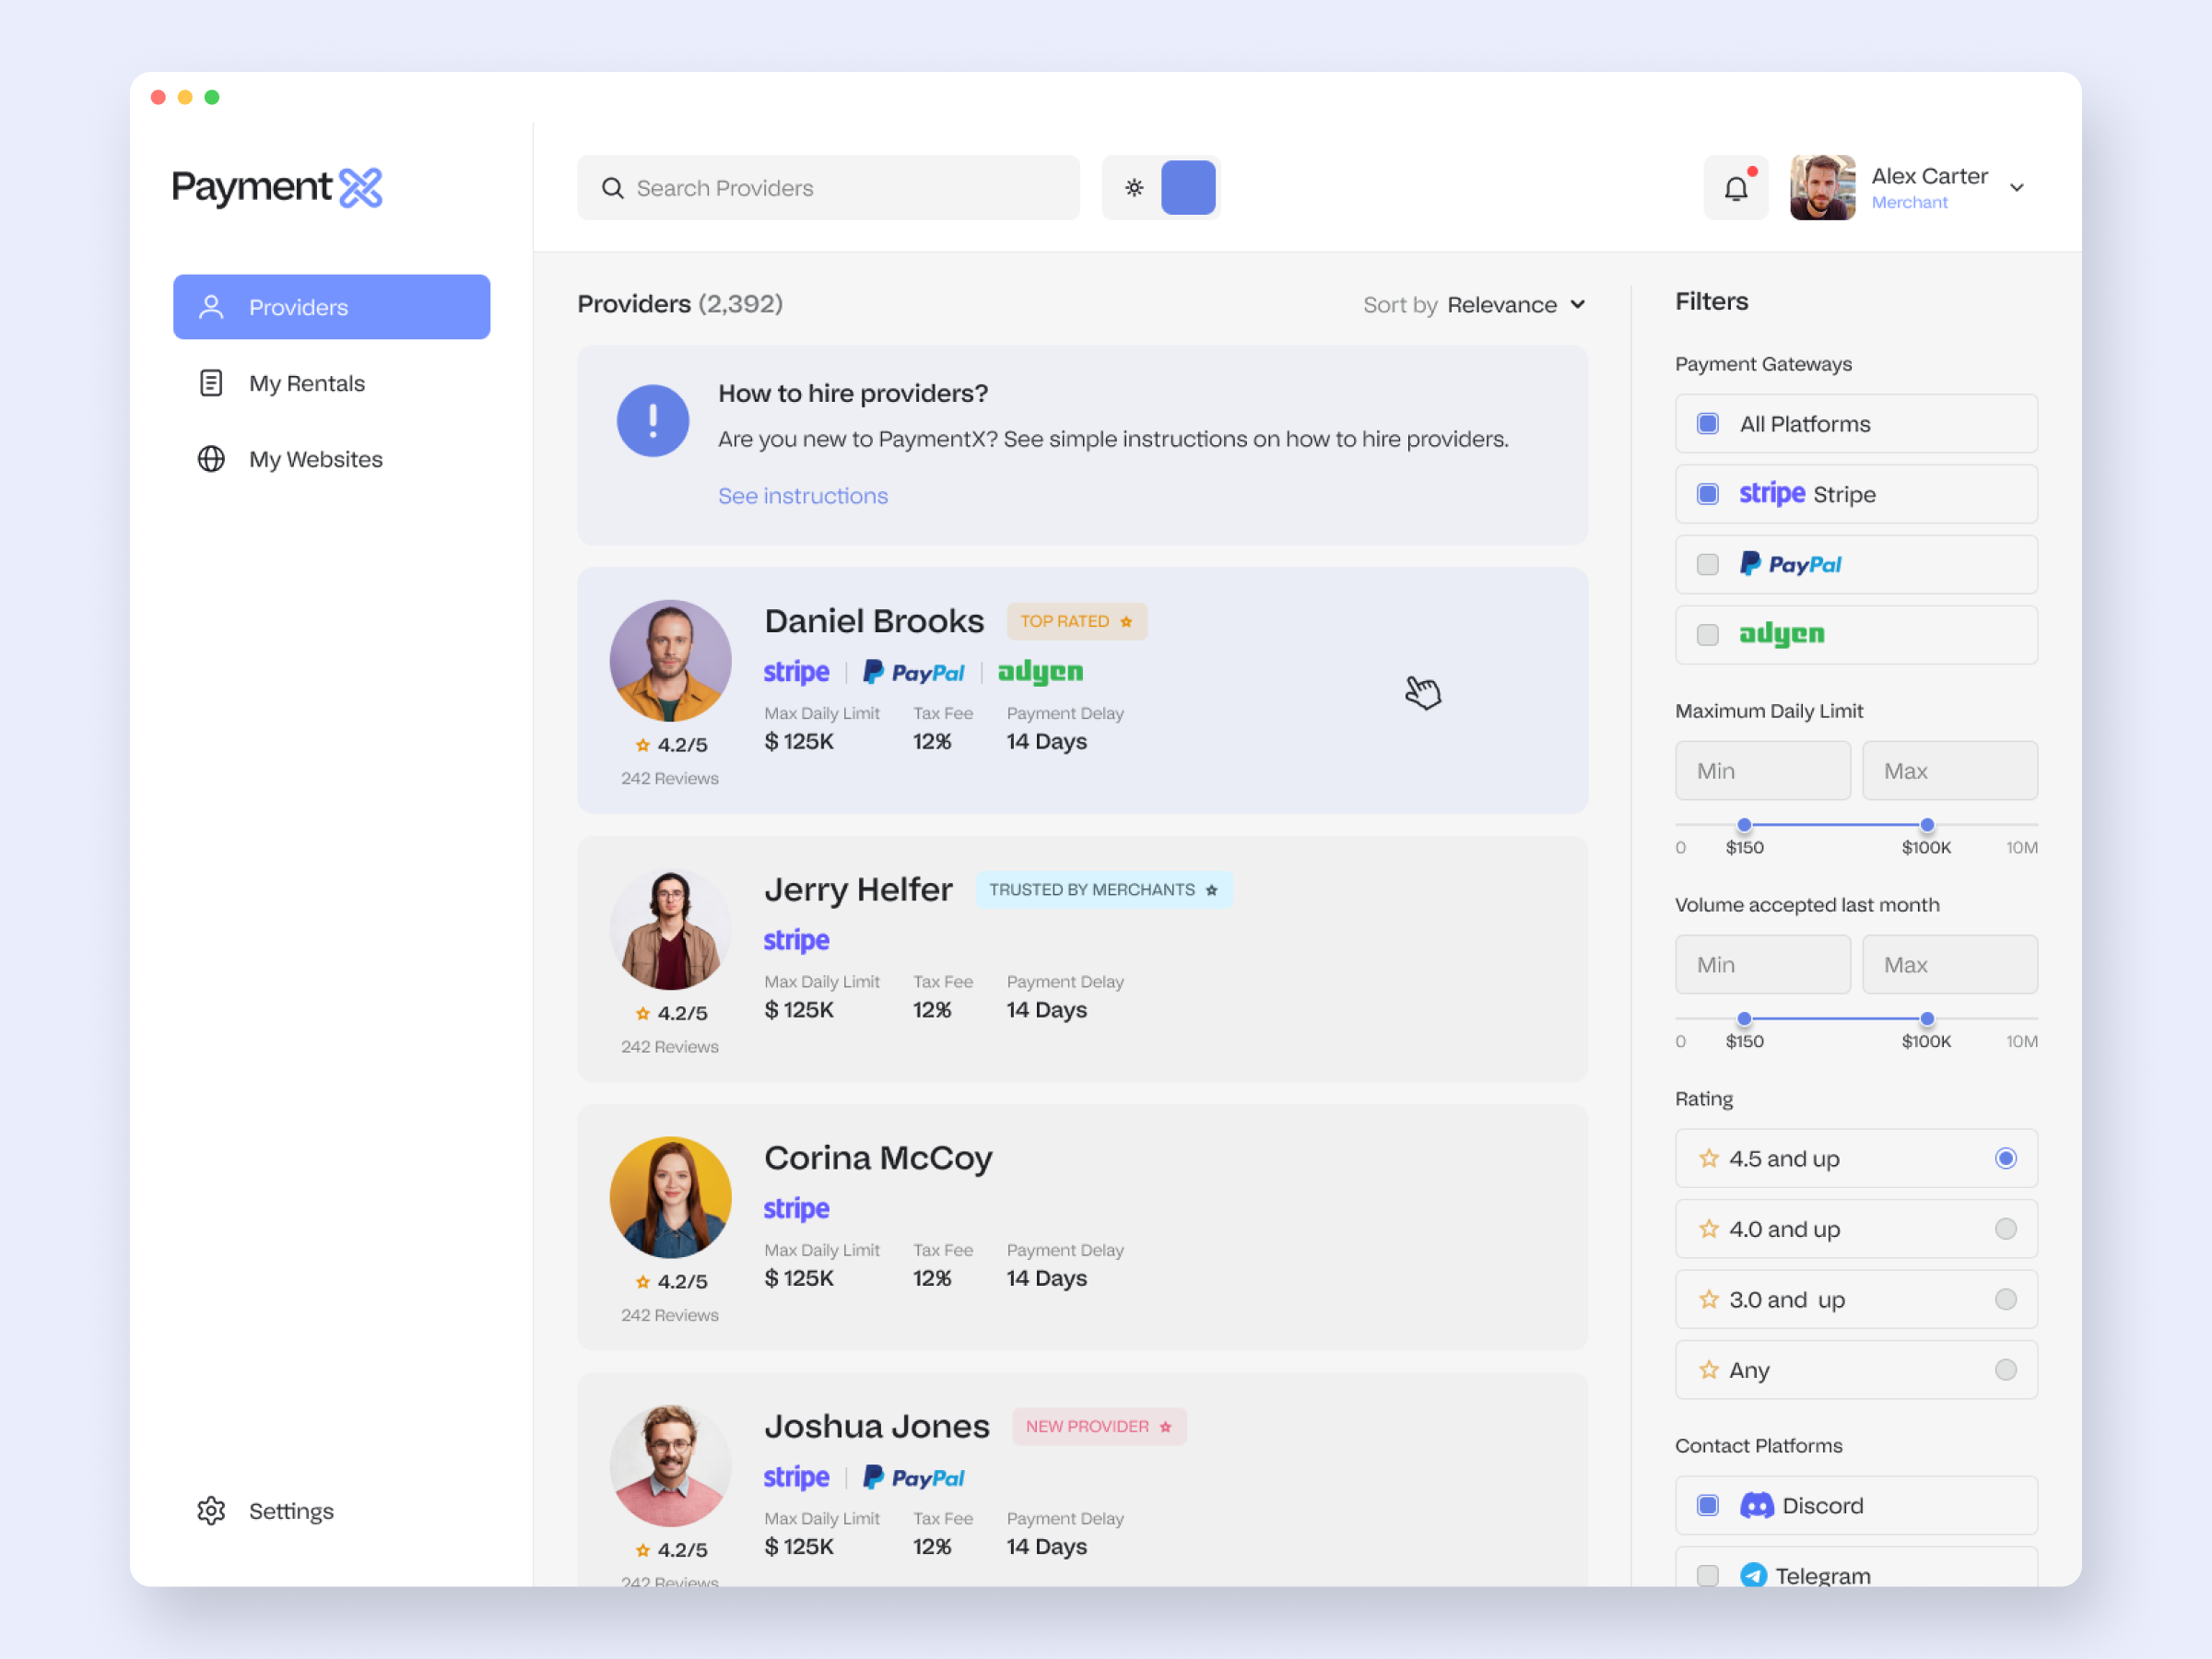
Task: Click Maximum Daily Limit Max field
Action: coord(1950,771)
